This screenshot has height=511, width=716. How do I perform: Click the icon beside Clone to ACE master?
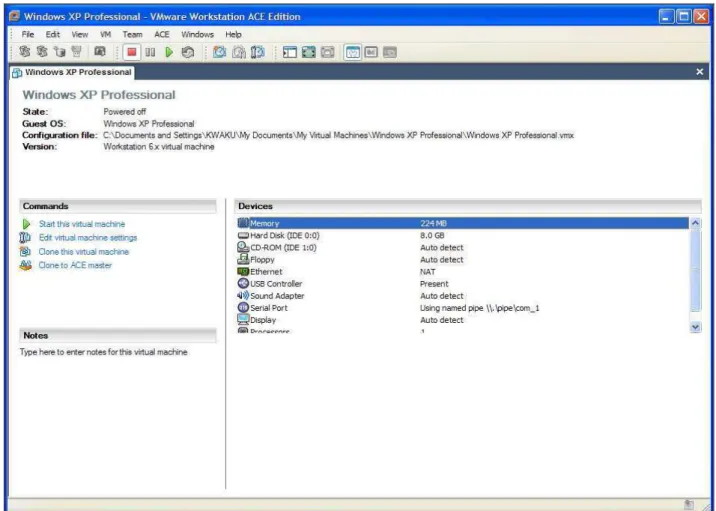(26, 265)
